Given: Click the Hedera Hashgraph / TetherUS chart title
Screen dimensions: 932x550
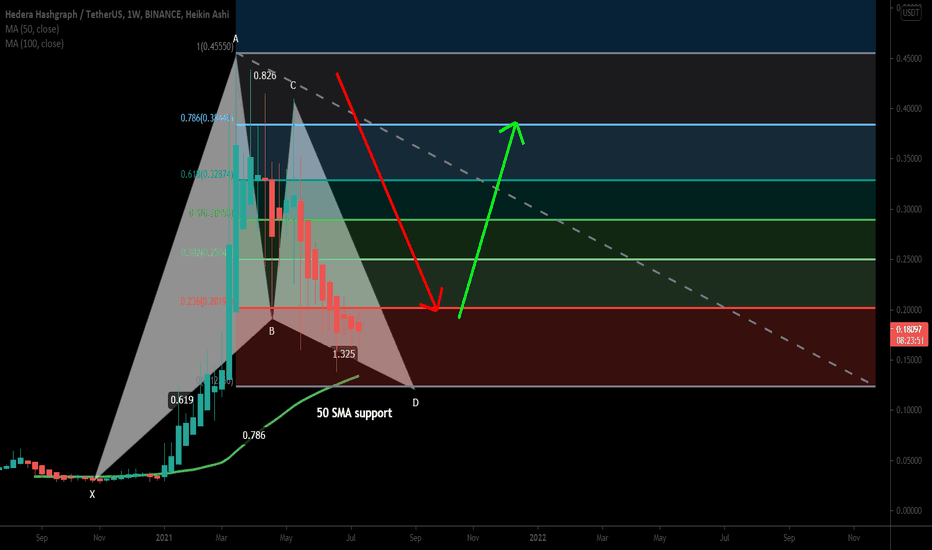Looking at the screenshot, I should (x=116, y=14).
